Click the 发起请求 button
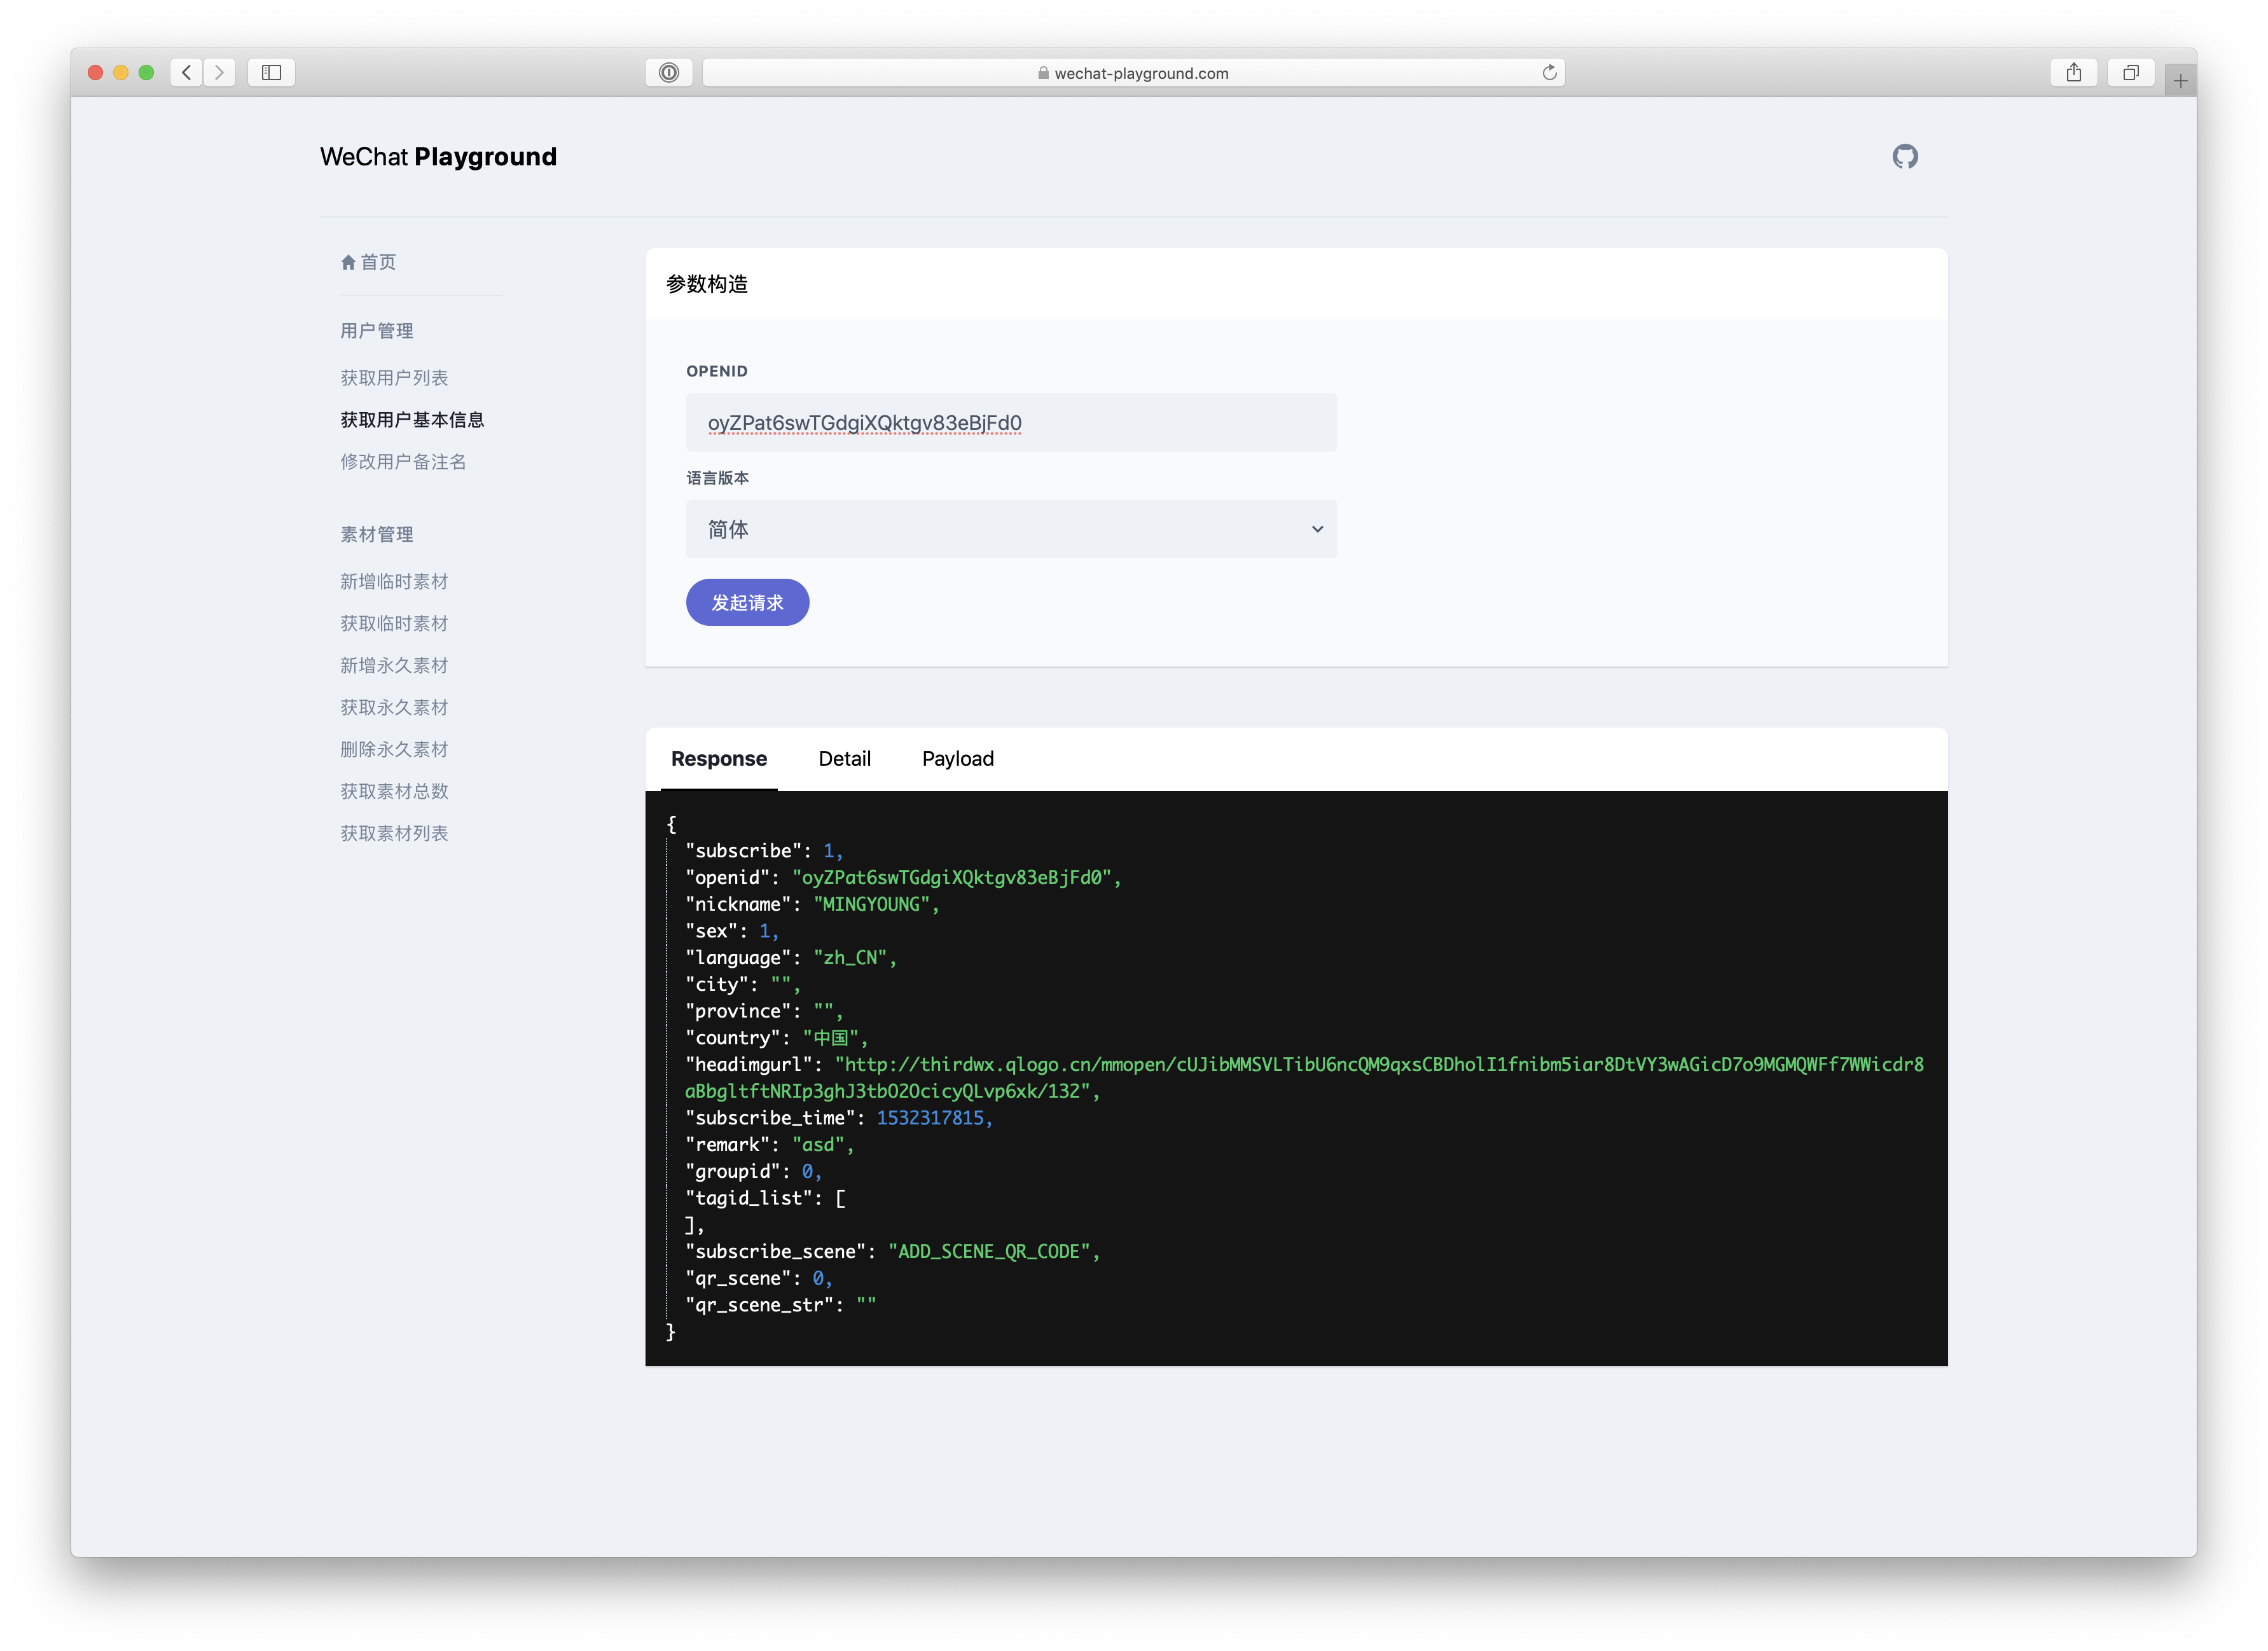This screenshot has height=1651, width=2268. 747,602
